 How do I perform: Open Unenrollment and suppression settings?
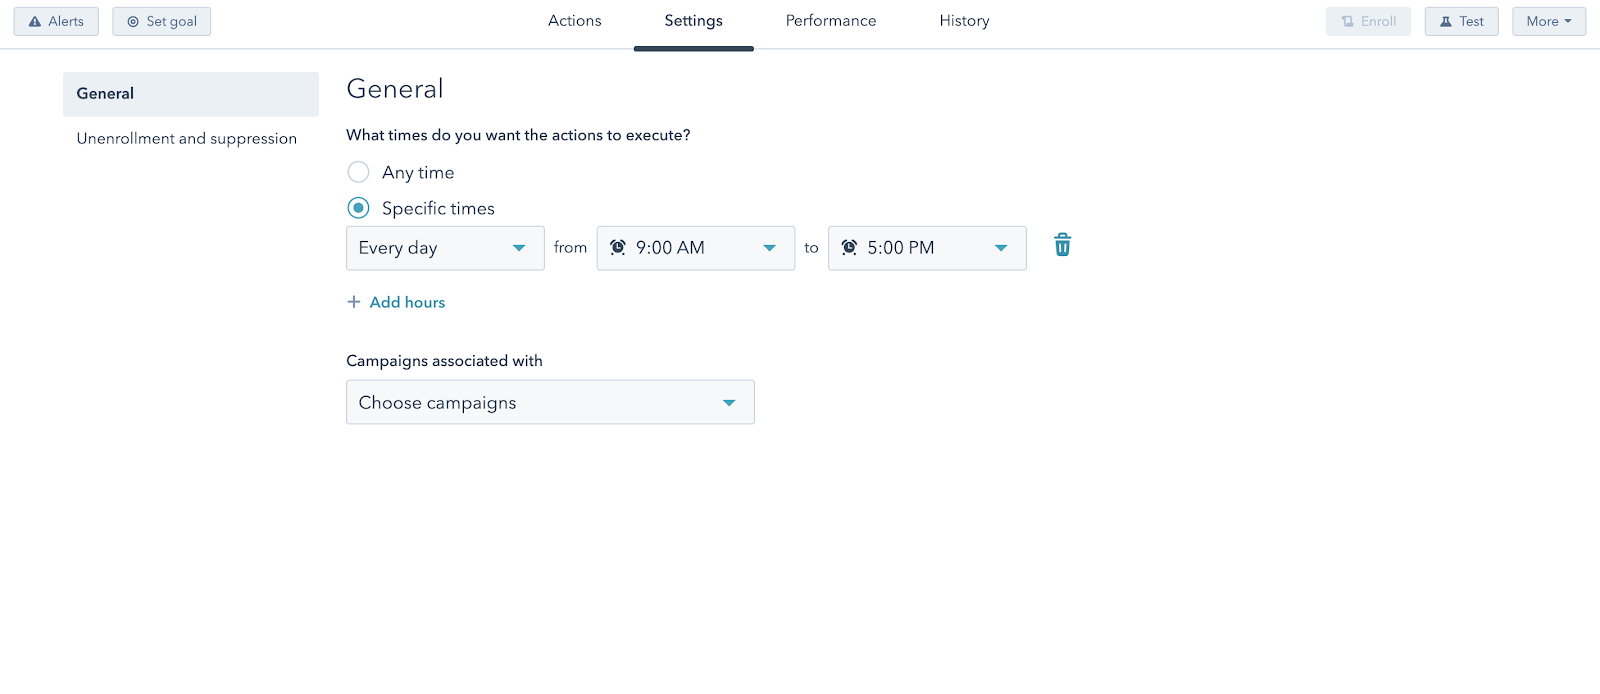(187, 139)
